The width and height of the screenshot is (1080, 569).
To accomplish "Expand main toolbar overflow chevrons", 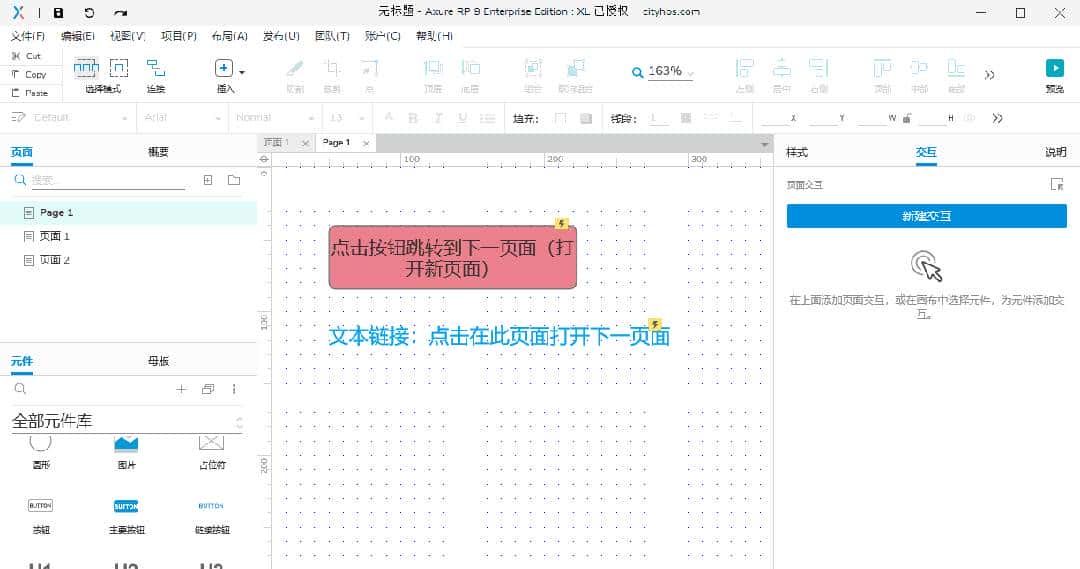I will [x=990, y=74].
